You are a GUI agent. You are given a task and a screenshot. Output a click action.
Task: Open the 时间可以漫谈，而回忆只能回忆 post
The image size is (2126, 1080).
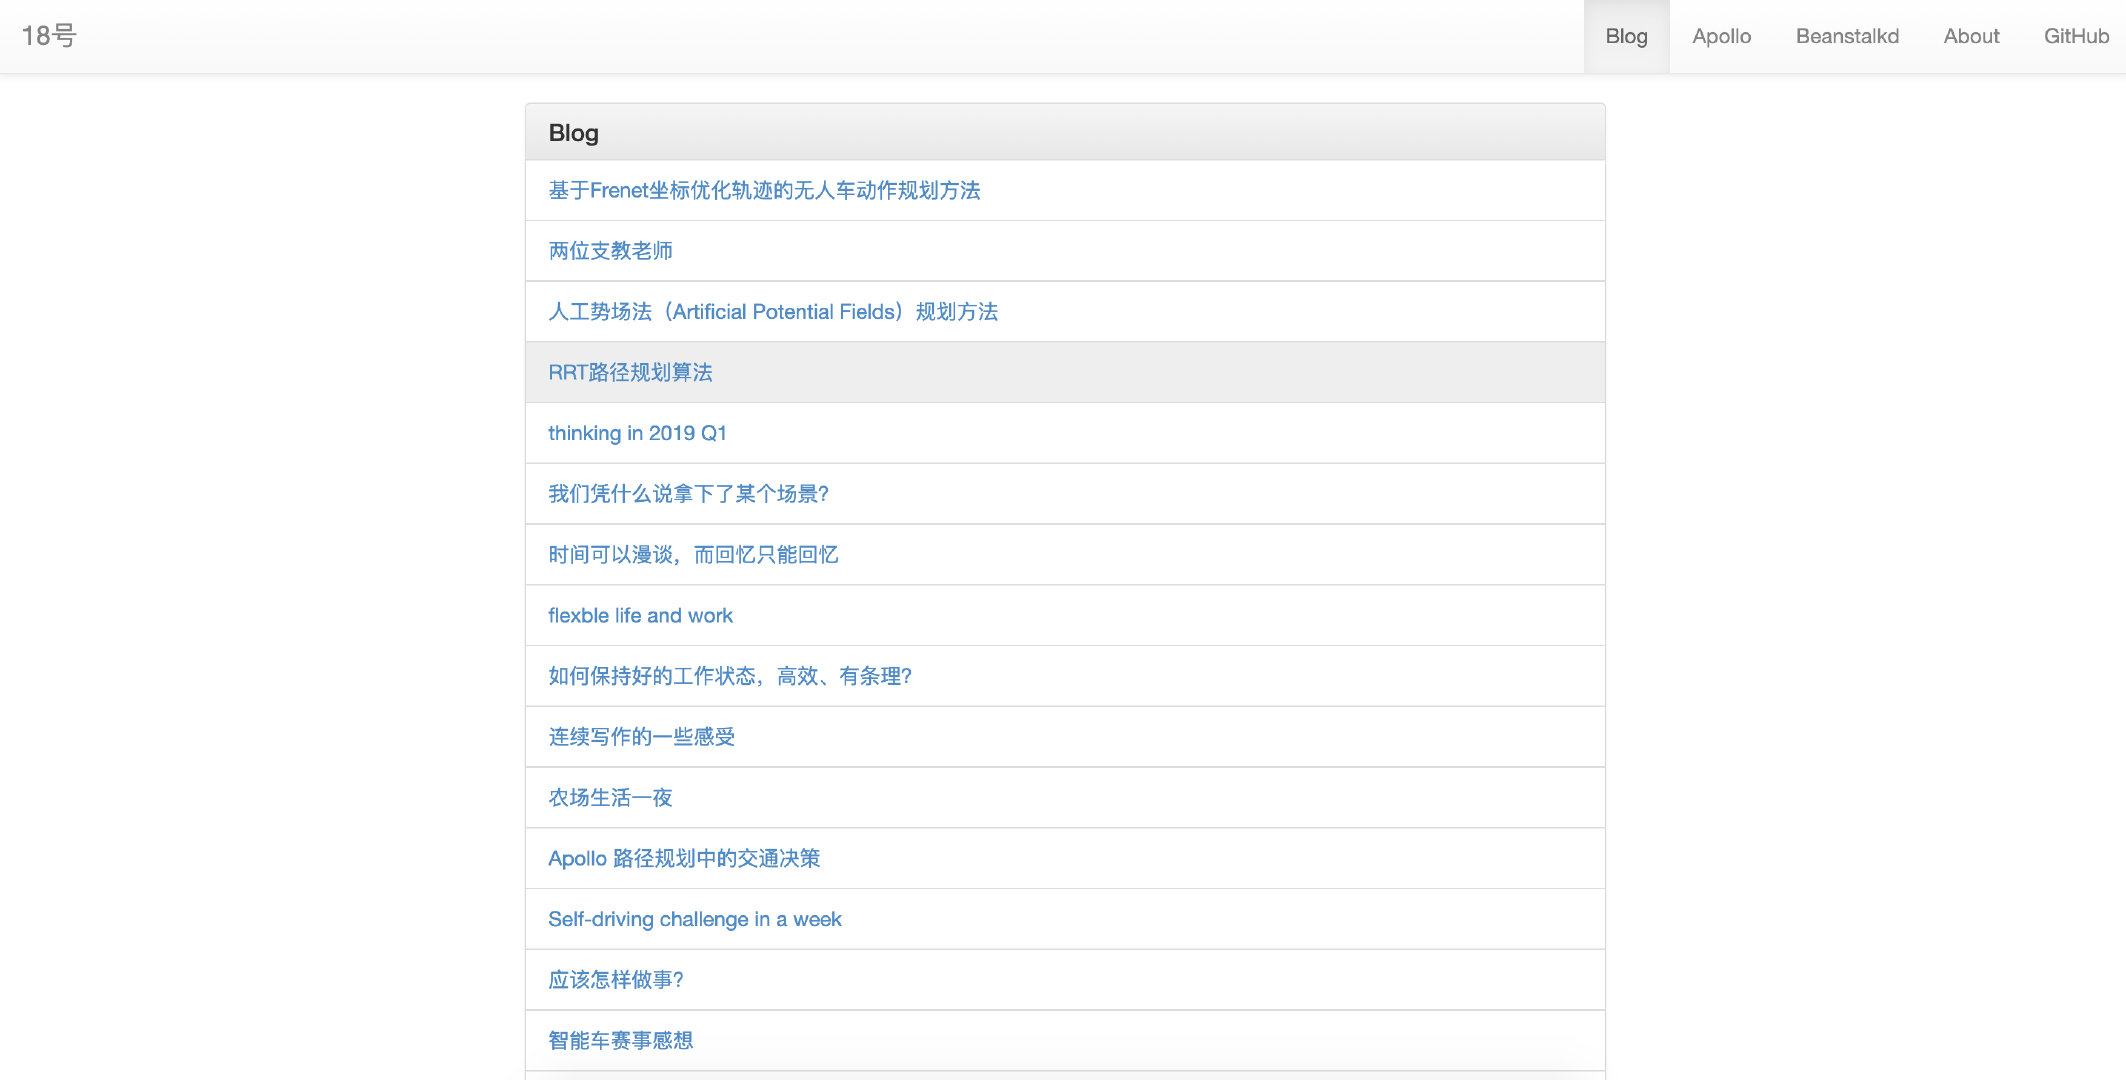693,555
